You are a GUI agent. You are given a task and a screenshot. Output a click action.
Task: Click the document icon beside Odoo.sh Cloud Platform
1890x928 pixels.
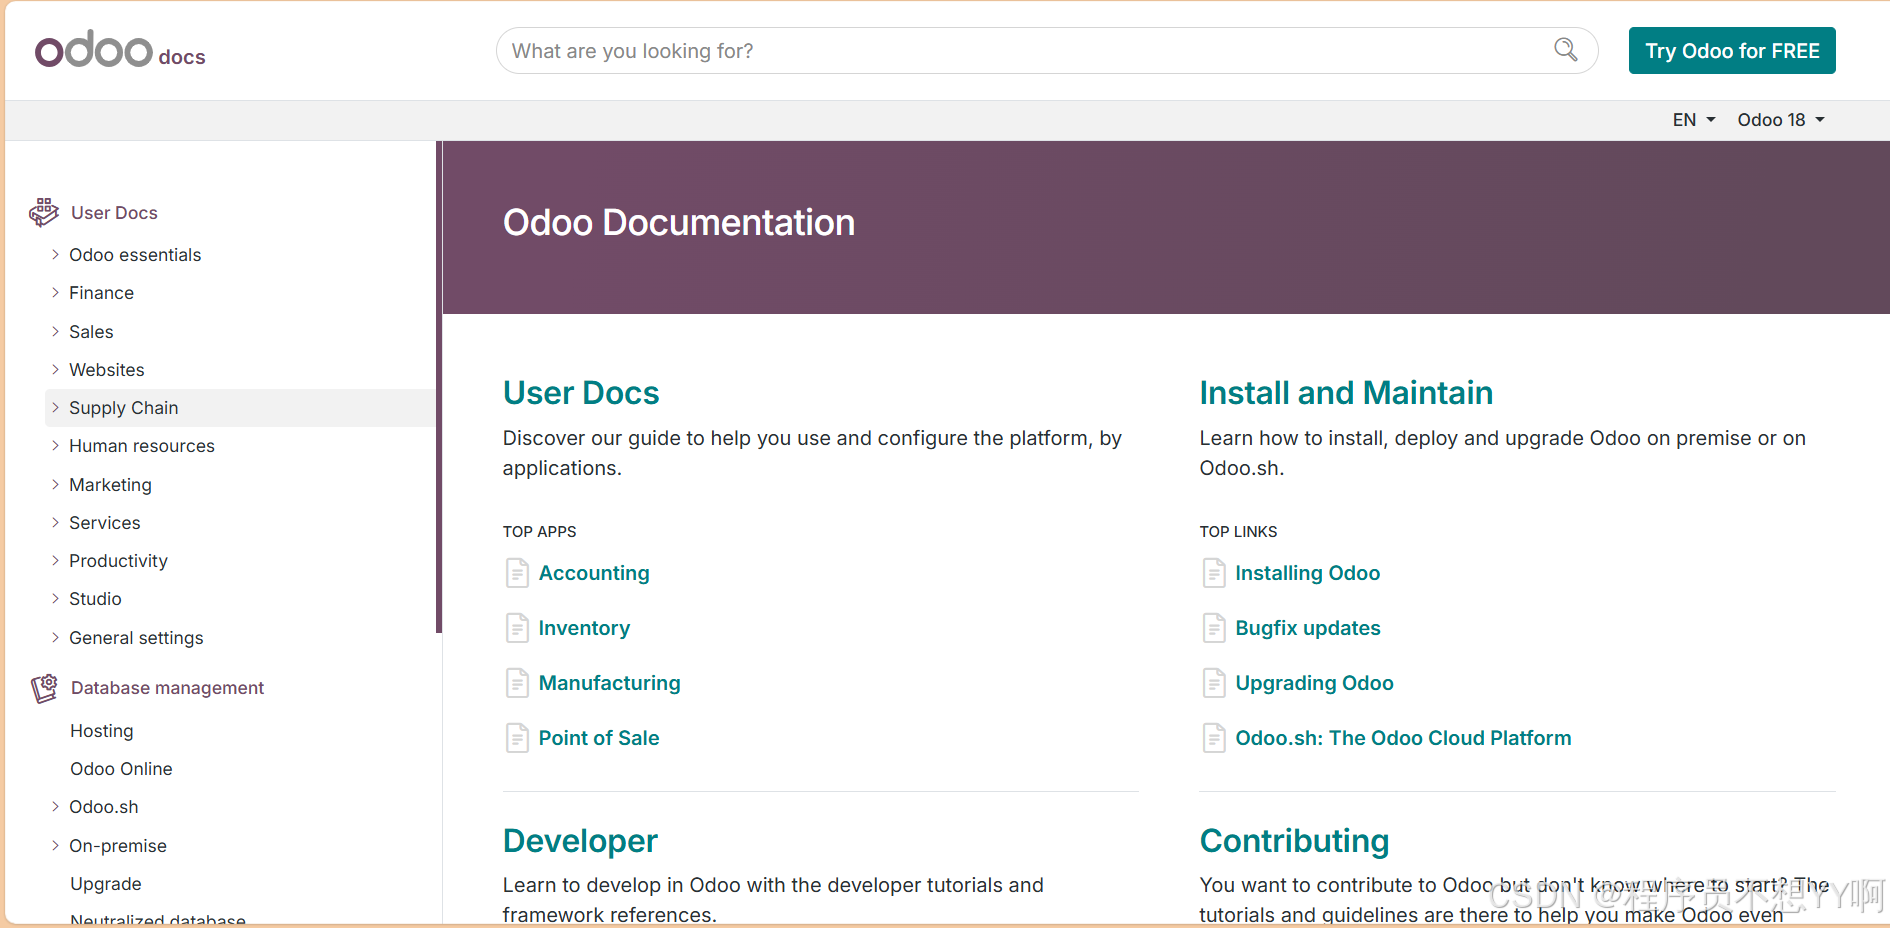1214,738
